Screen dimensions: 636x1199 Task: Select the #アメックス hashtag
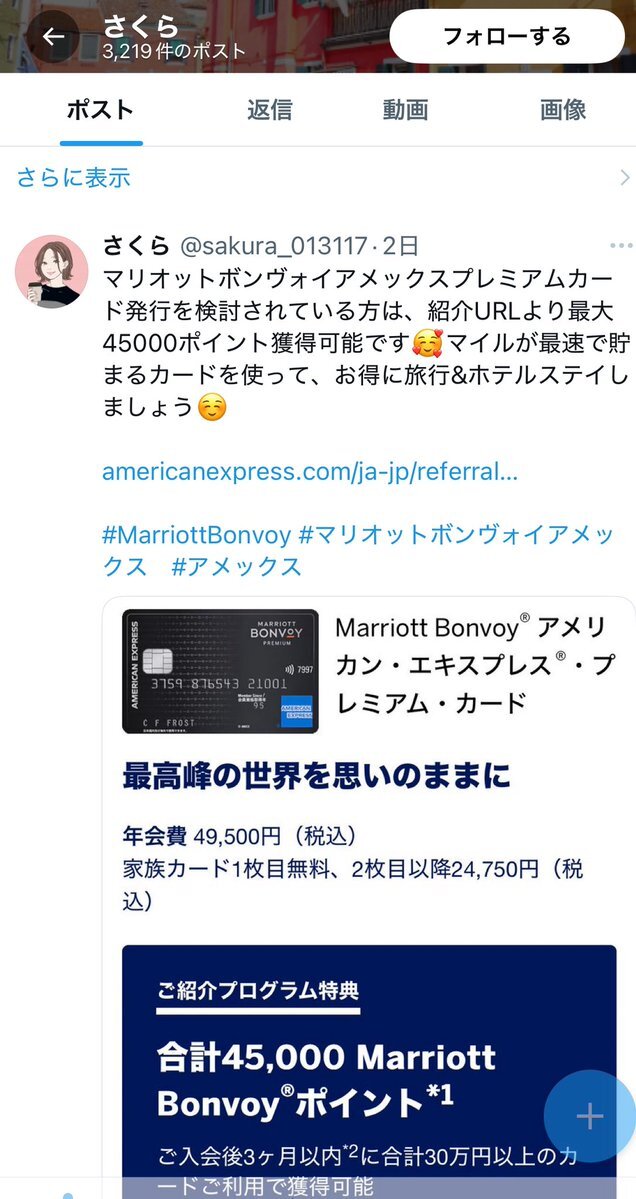click(237, 567)
